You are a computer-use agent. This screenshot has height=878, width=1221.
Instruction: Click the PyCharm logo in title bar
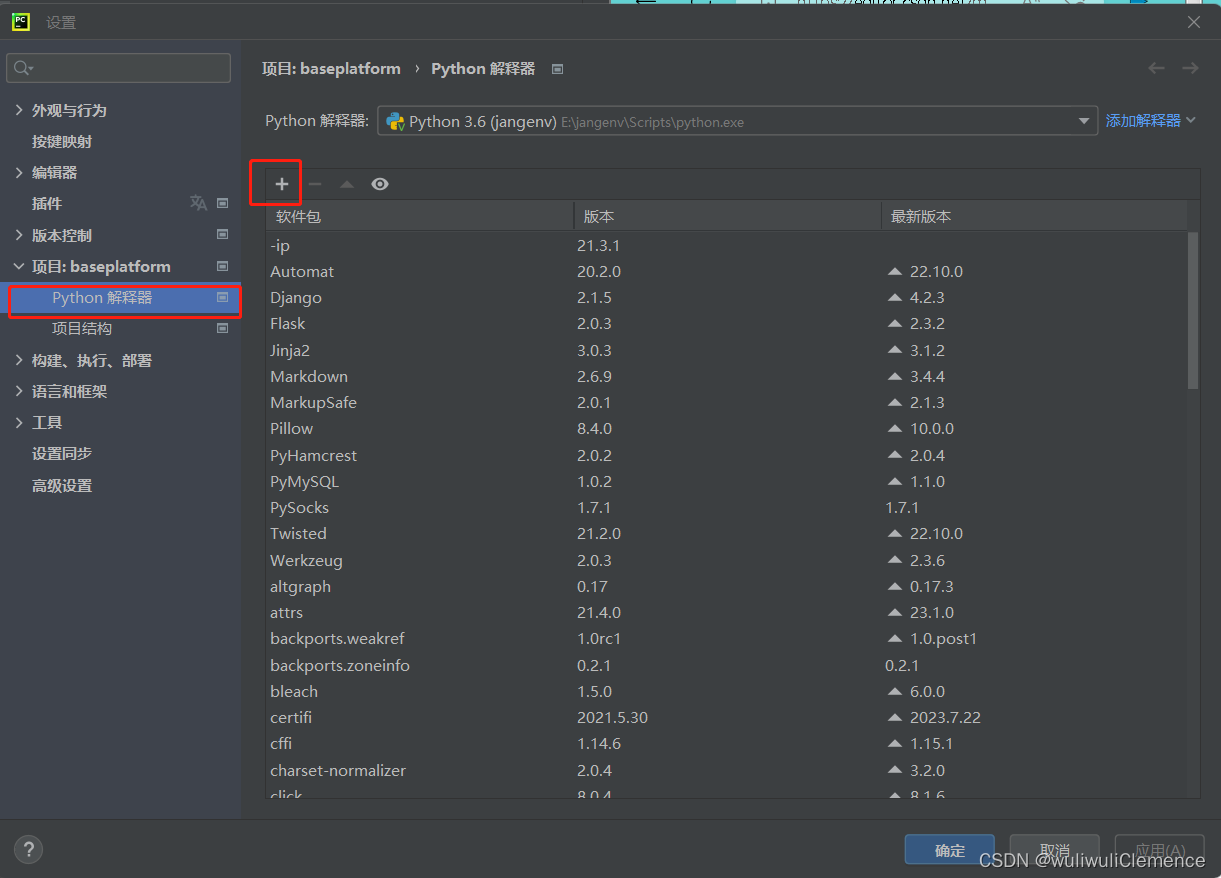pyautogui.click(x=20, y=21)
